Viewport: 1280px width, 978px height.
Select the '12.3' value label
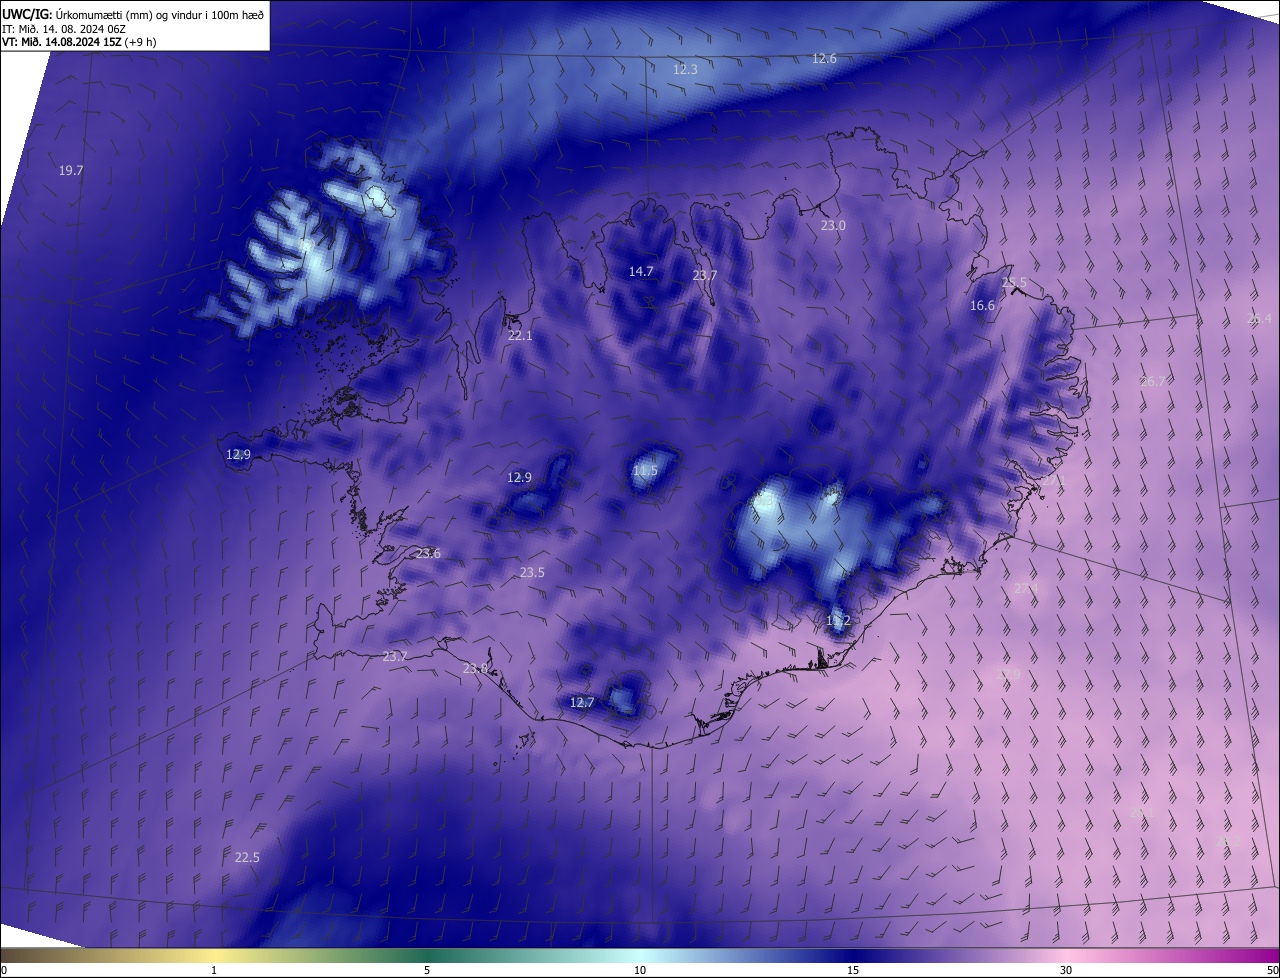coord(685,69)
